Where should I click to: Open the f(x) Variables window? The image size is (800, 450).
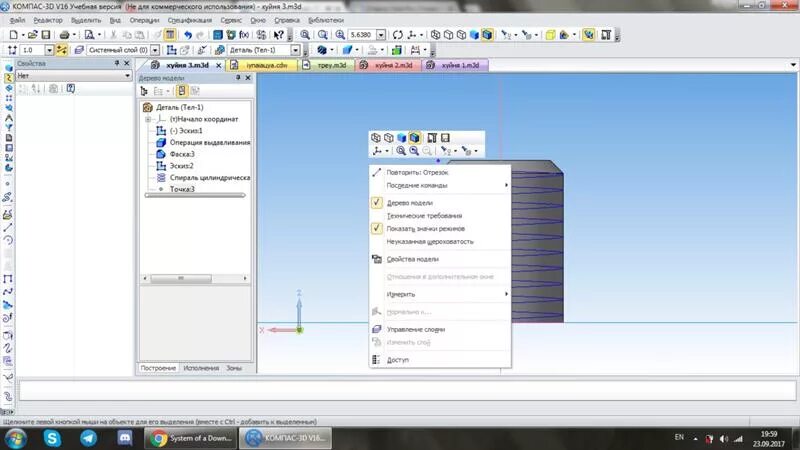(244, 35)
